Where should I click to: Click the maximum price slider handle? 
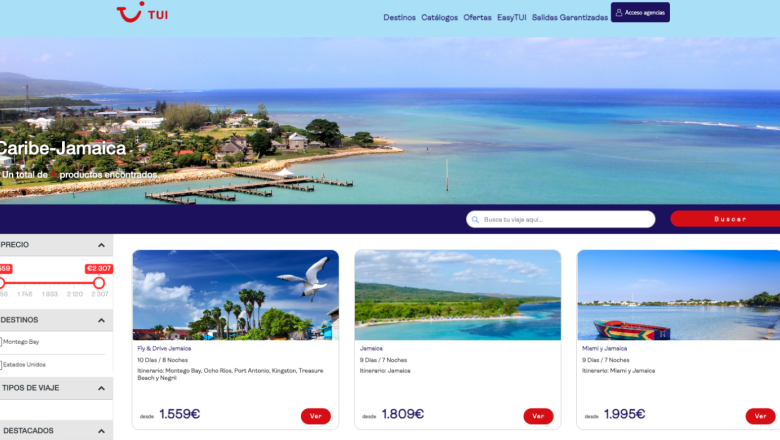coord(99,283)
